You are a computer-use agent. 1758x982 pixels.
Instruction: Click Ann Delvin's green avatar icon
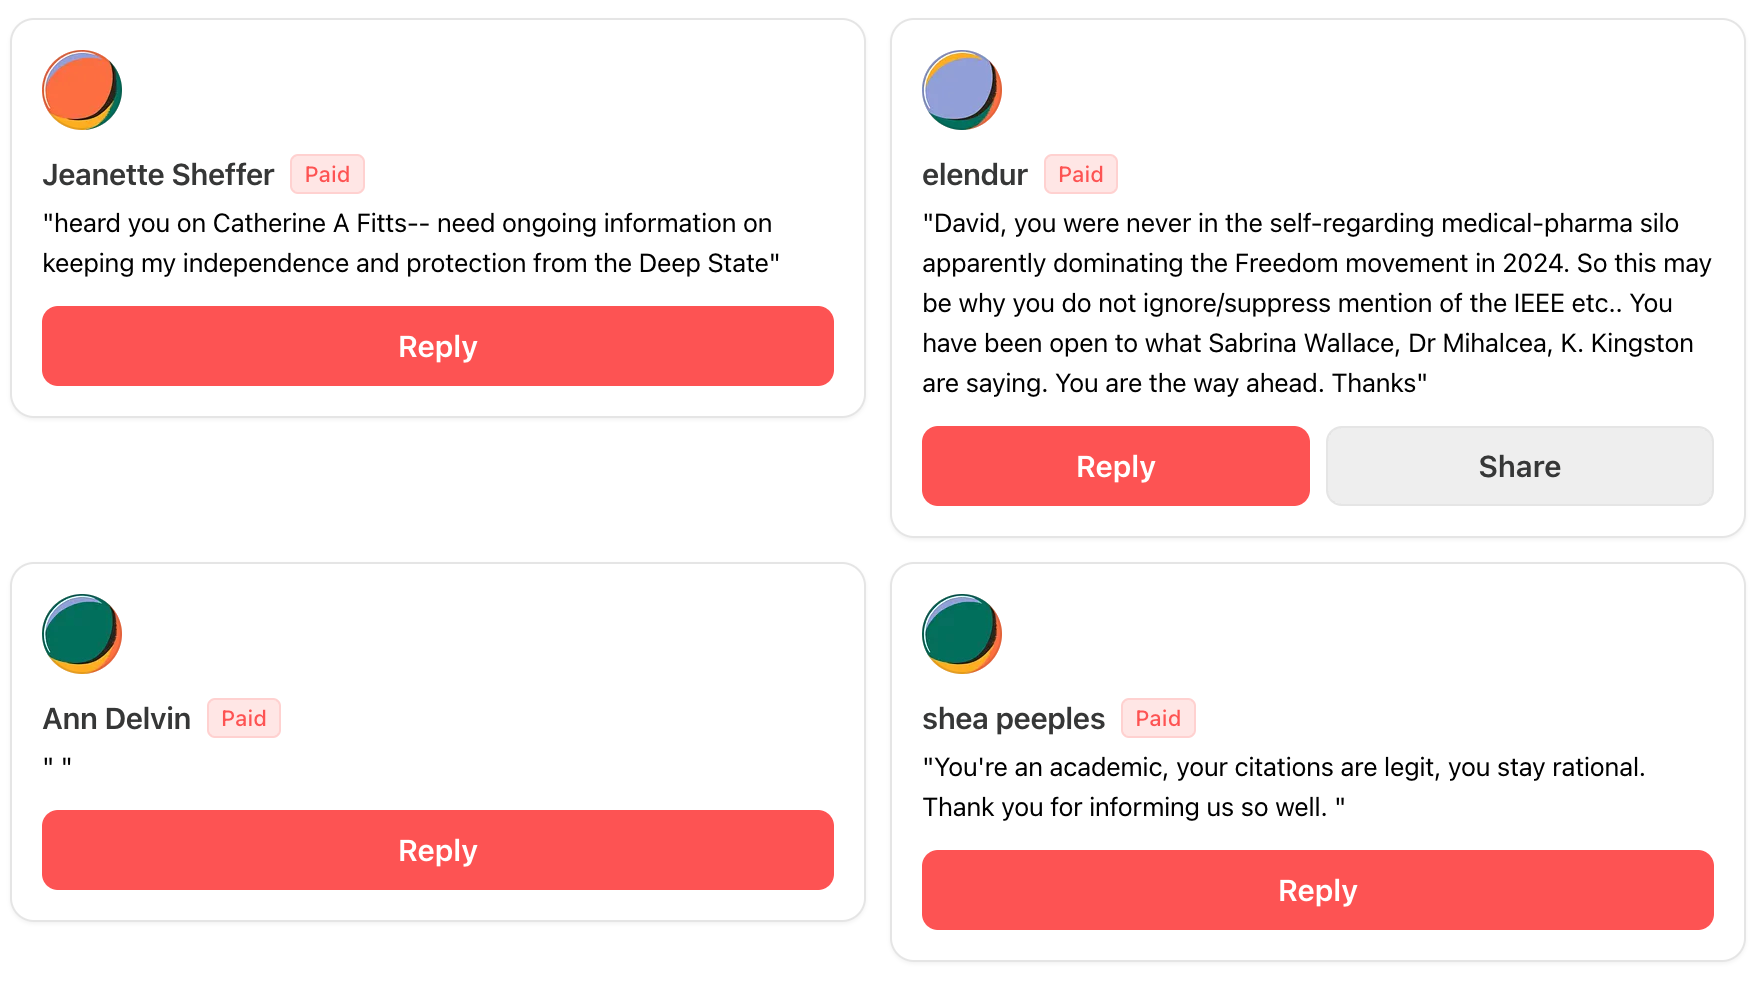pos(82,634)
